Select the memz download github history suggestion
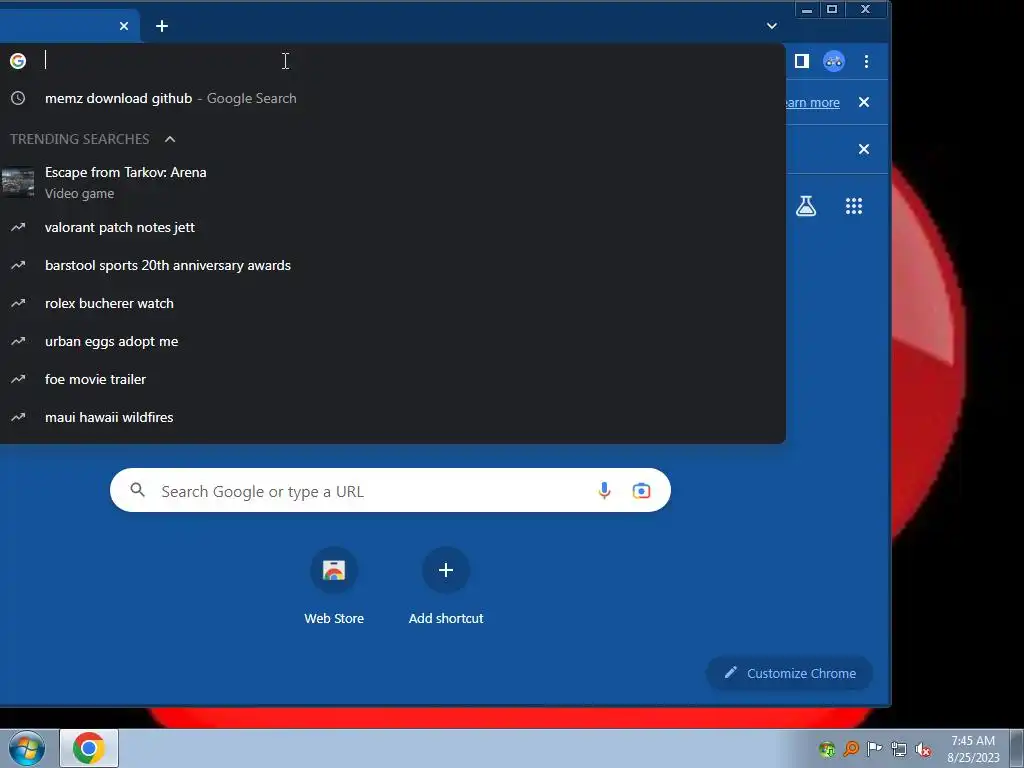The width and height of the screenshot is (1024, 768). (392, 99)
